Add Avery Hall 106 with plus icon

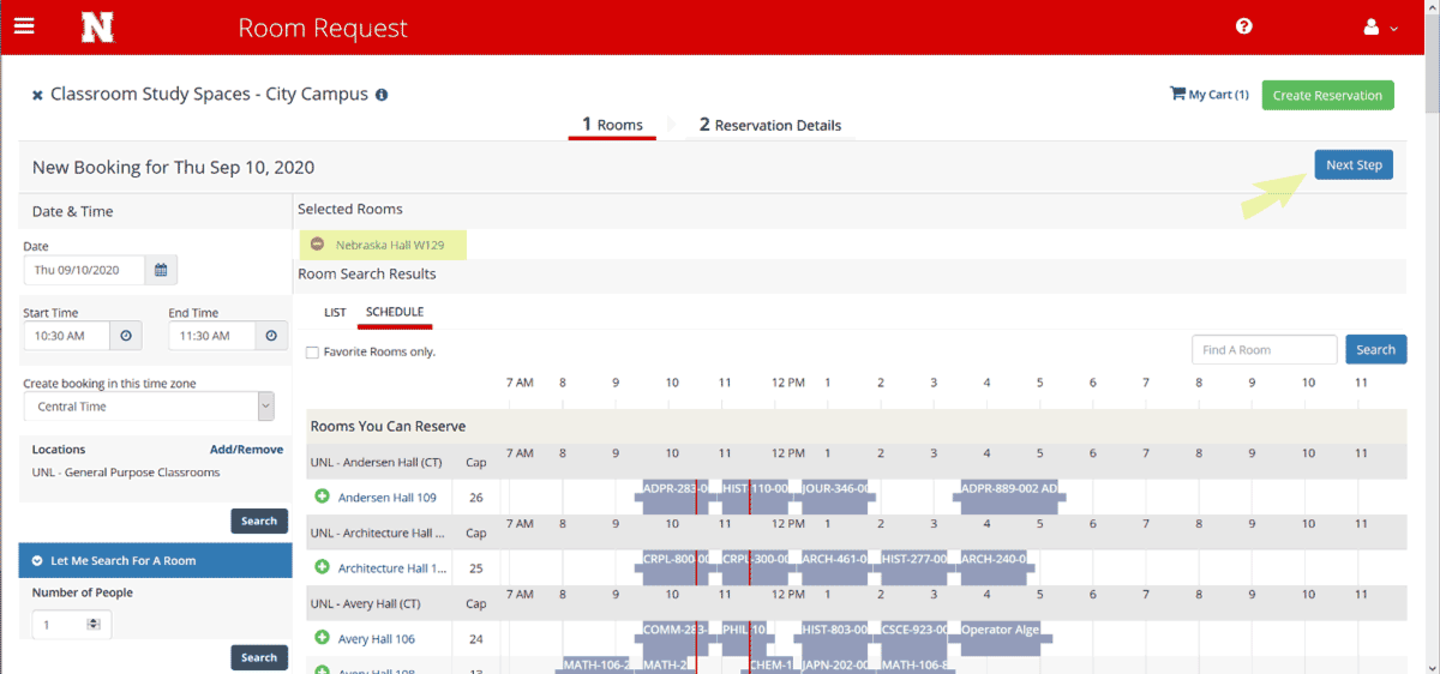pyautogui.click(x=322, y=638)
